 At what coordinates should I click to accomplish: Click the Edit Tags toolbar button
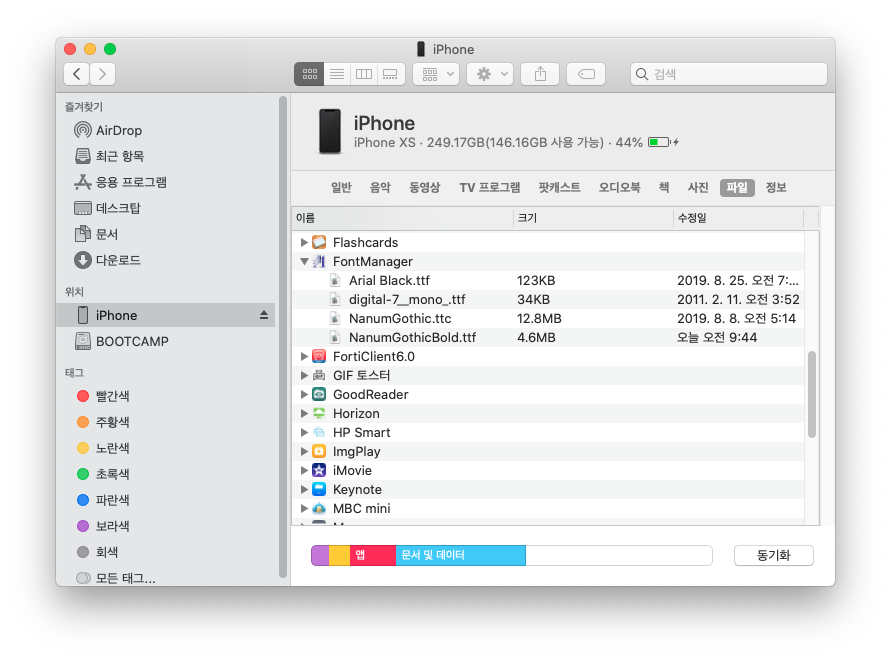click(x=586, y=74)
